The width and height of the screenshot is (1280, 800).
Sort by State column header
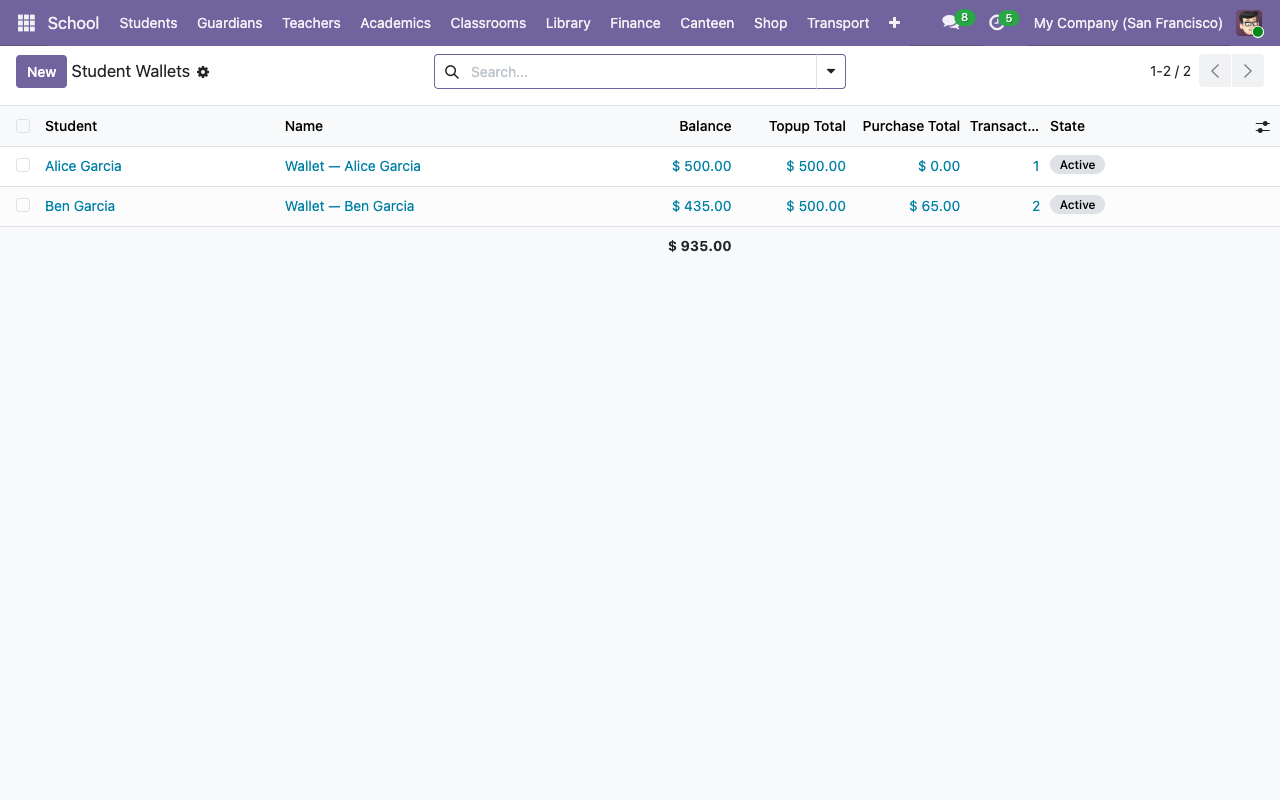1067,126
